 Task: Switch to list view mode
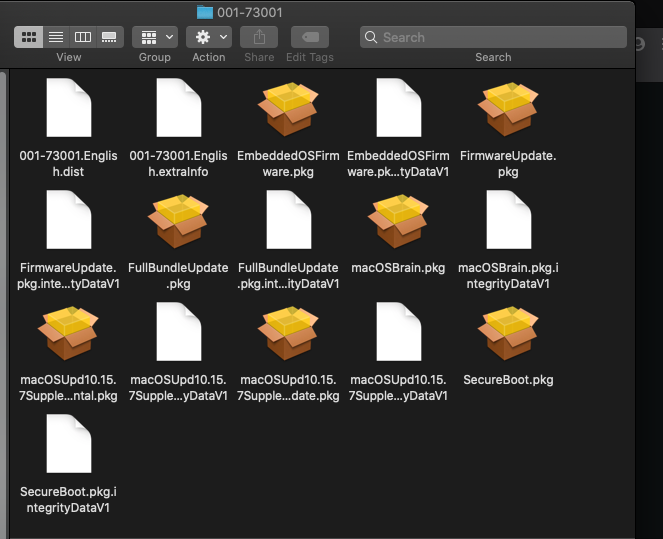[x=56, y=37]
